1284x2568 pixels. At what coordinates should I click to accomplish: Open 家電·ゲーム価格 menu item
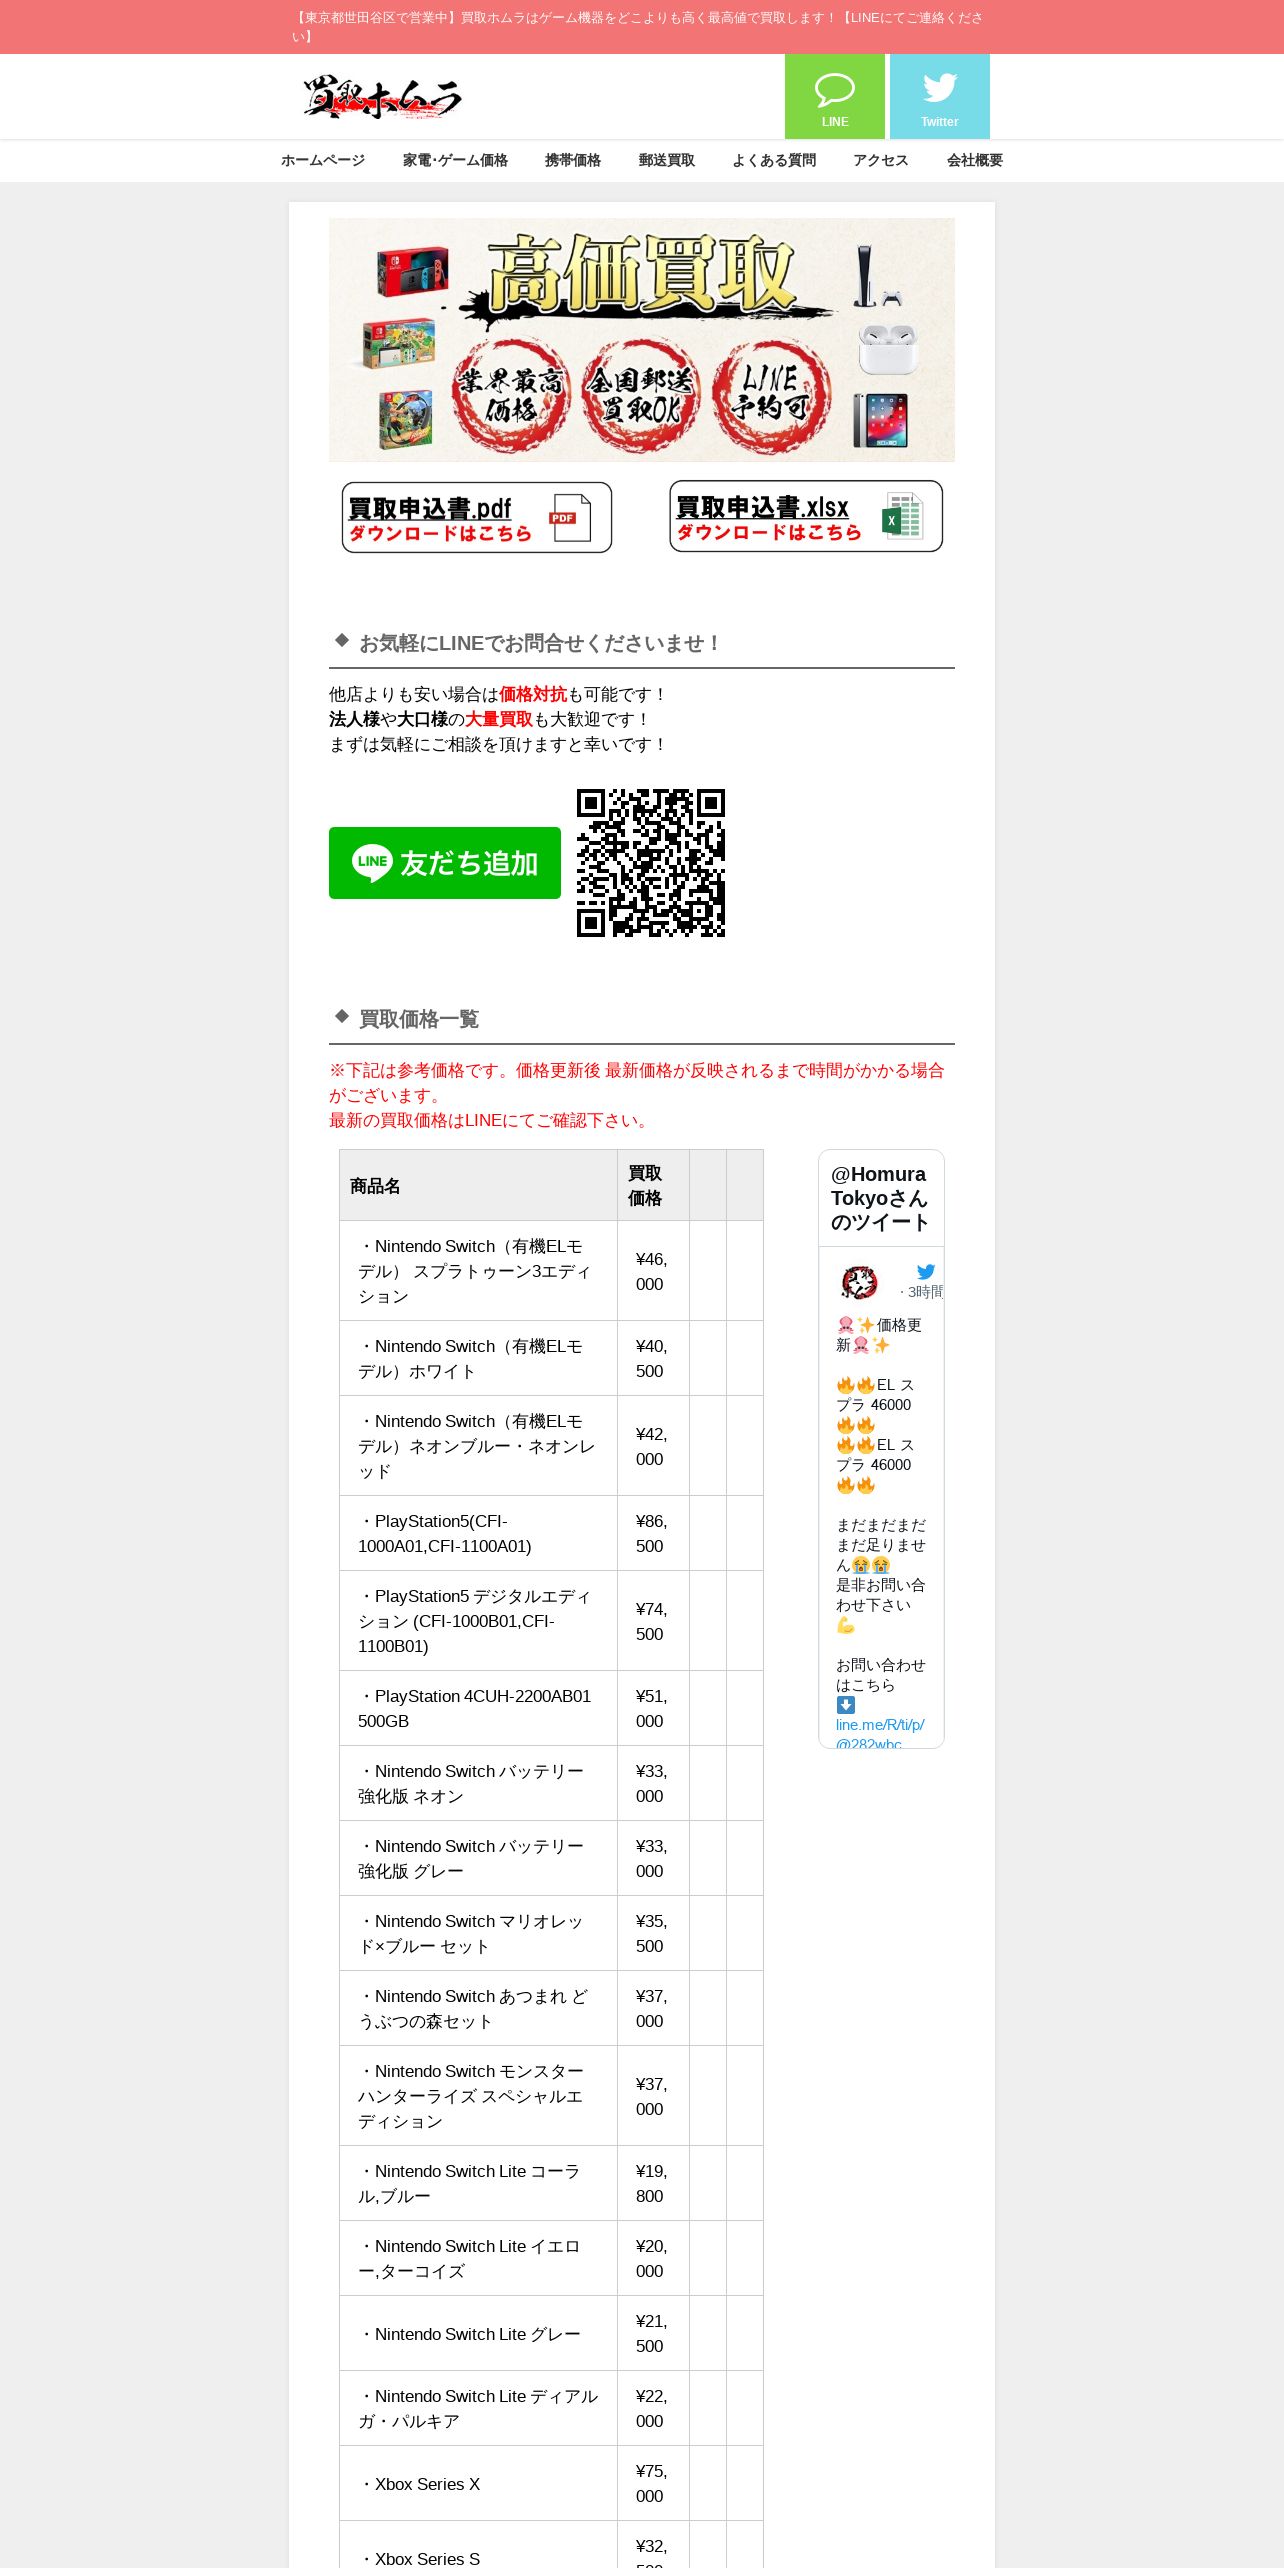point(455,160)
